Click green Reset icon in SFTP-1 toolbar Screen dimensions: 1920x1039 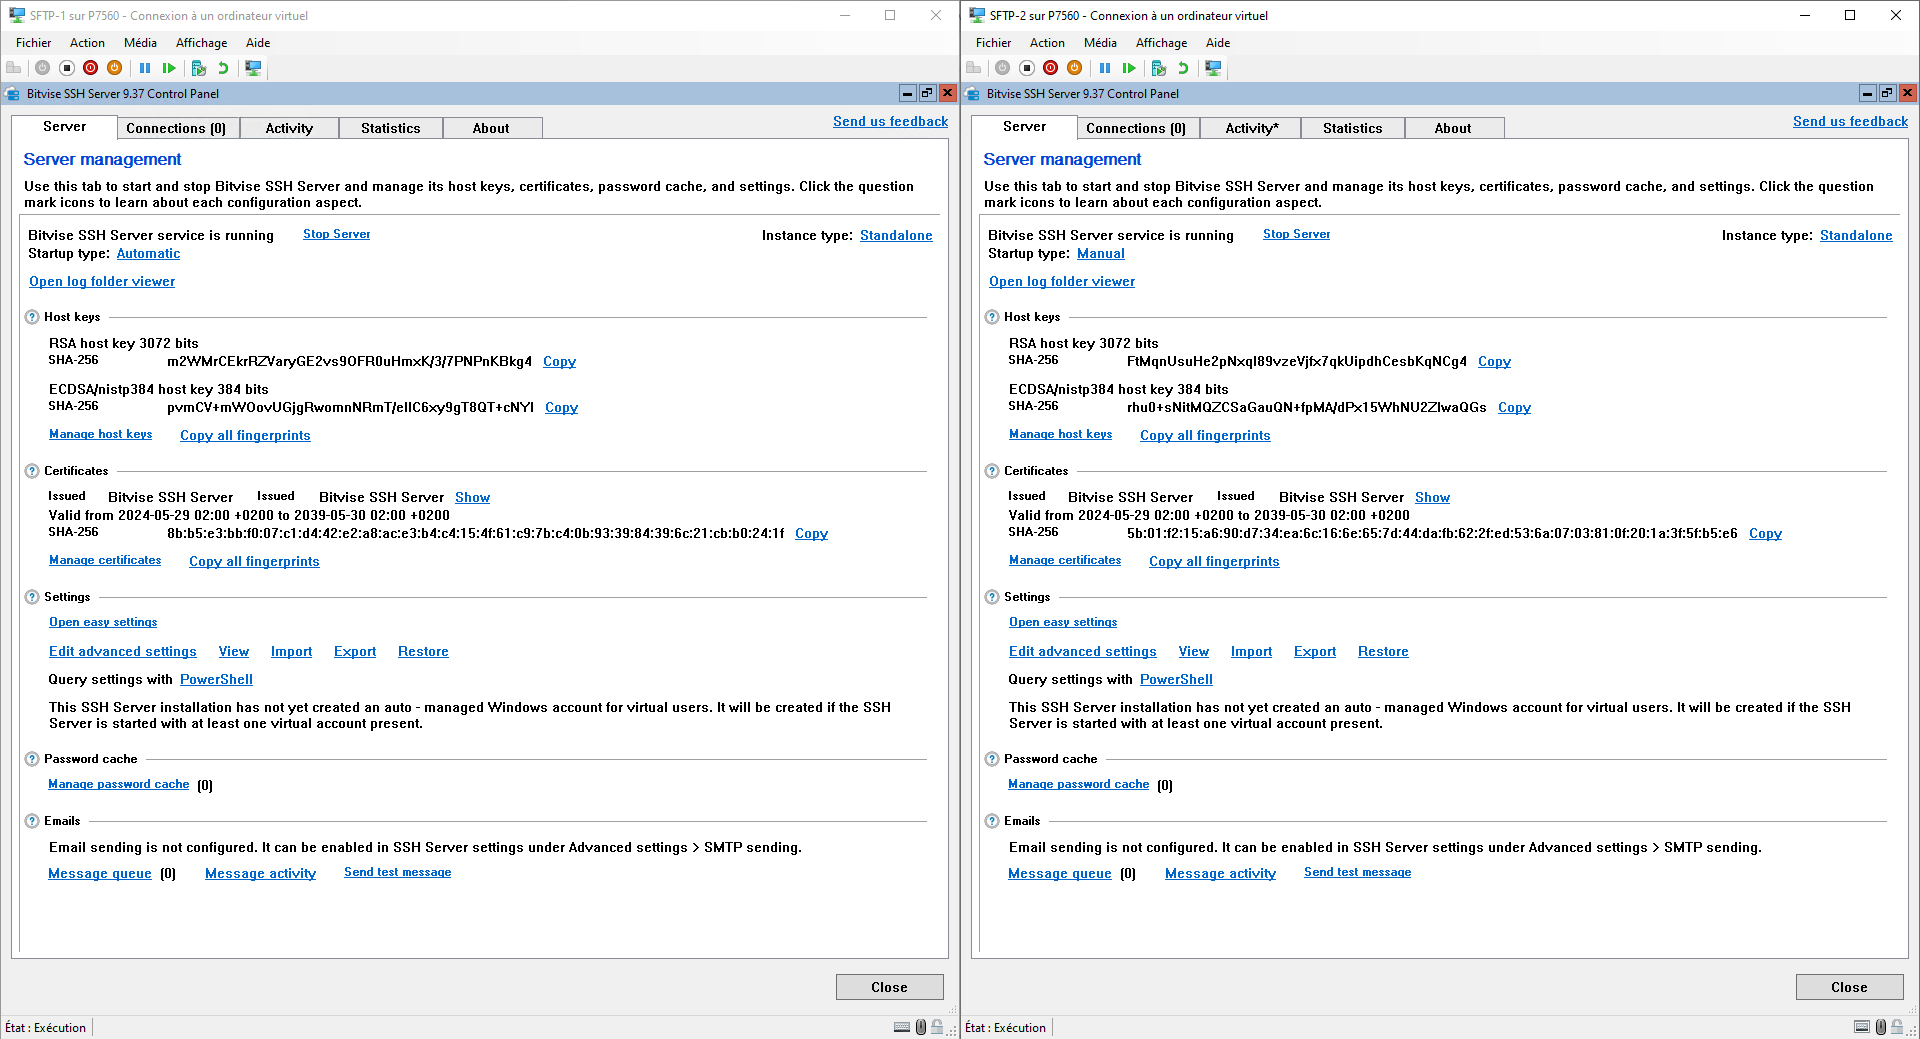pyautogui.click(x=169, y=68)
